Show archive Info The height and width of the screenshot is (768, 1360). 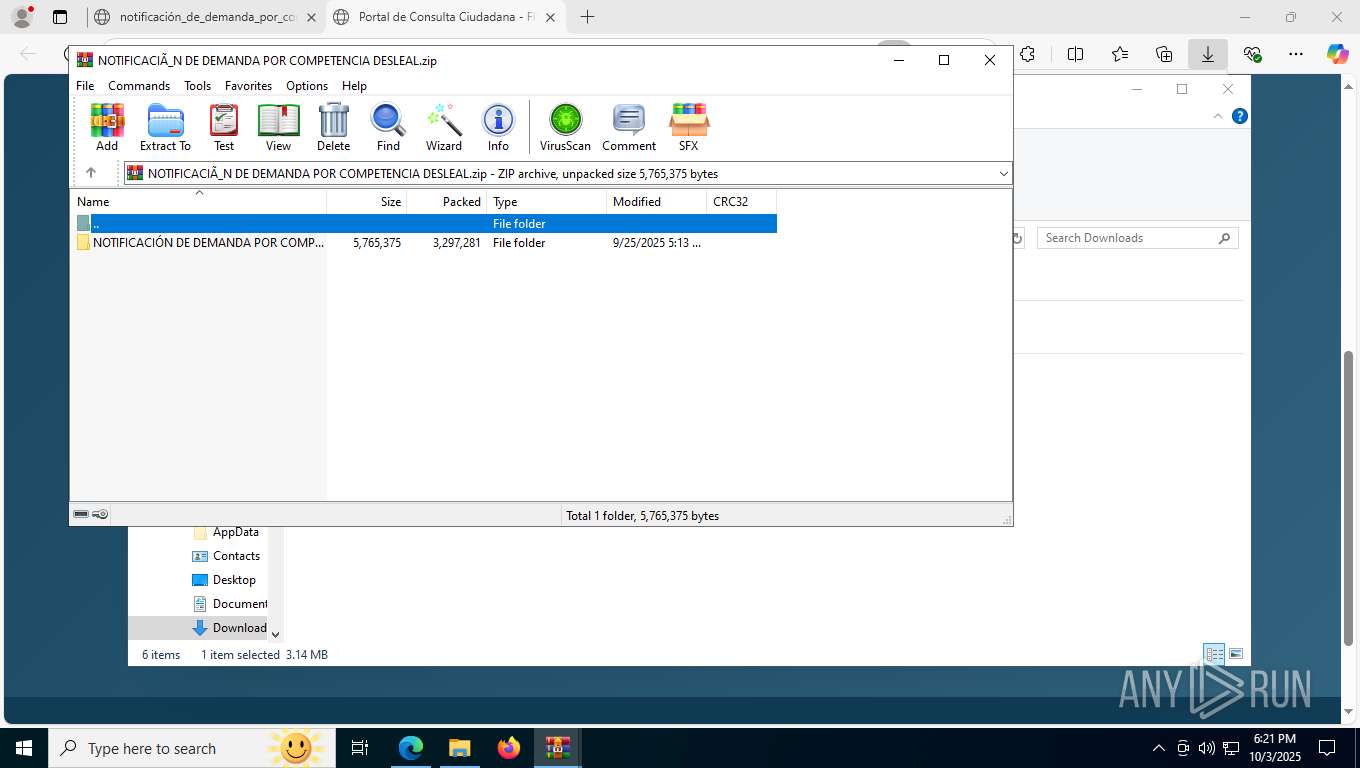pyautogui.click(x=498, y=127)
